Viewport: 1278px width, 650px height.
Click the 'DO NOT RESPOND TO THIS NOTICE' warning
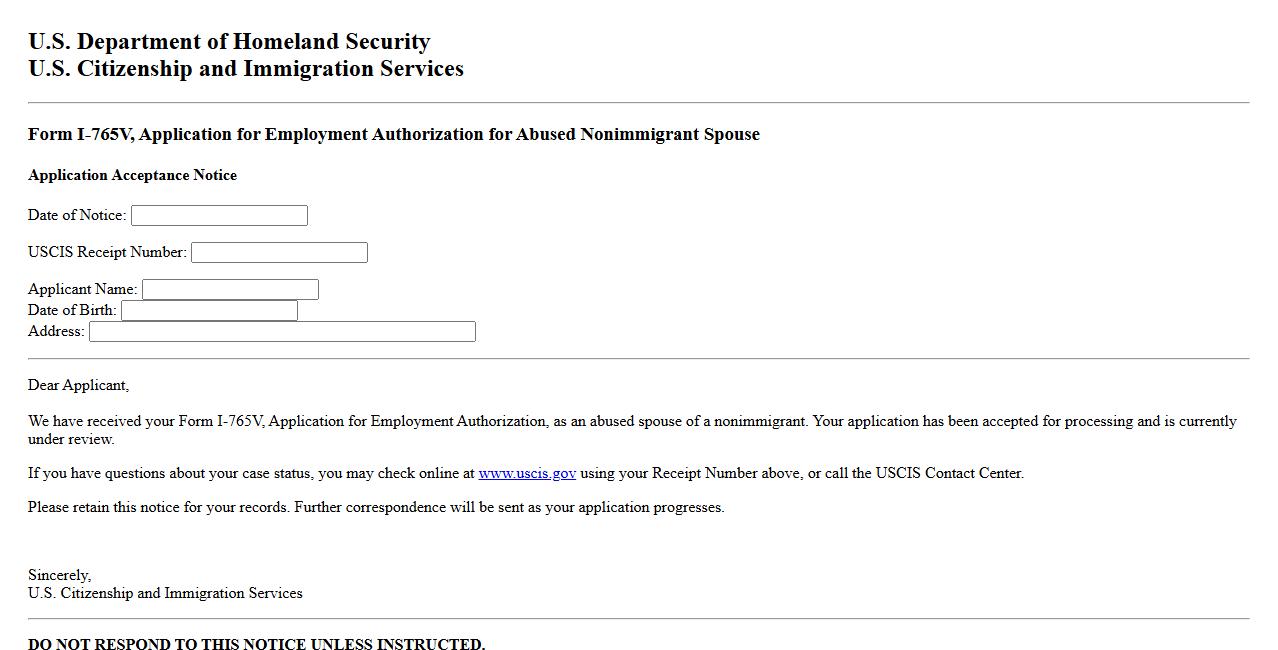click(256, 644)
